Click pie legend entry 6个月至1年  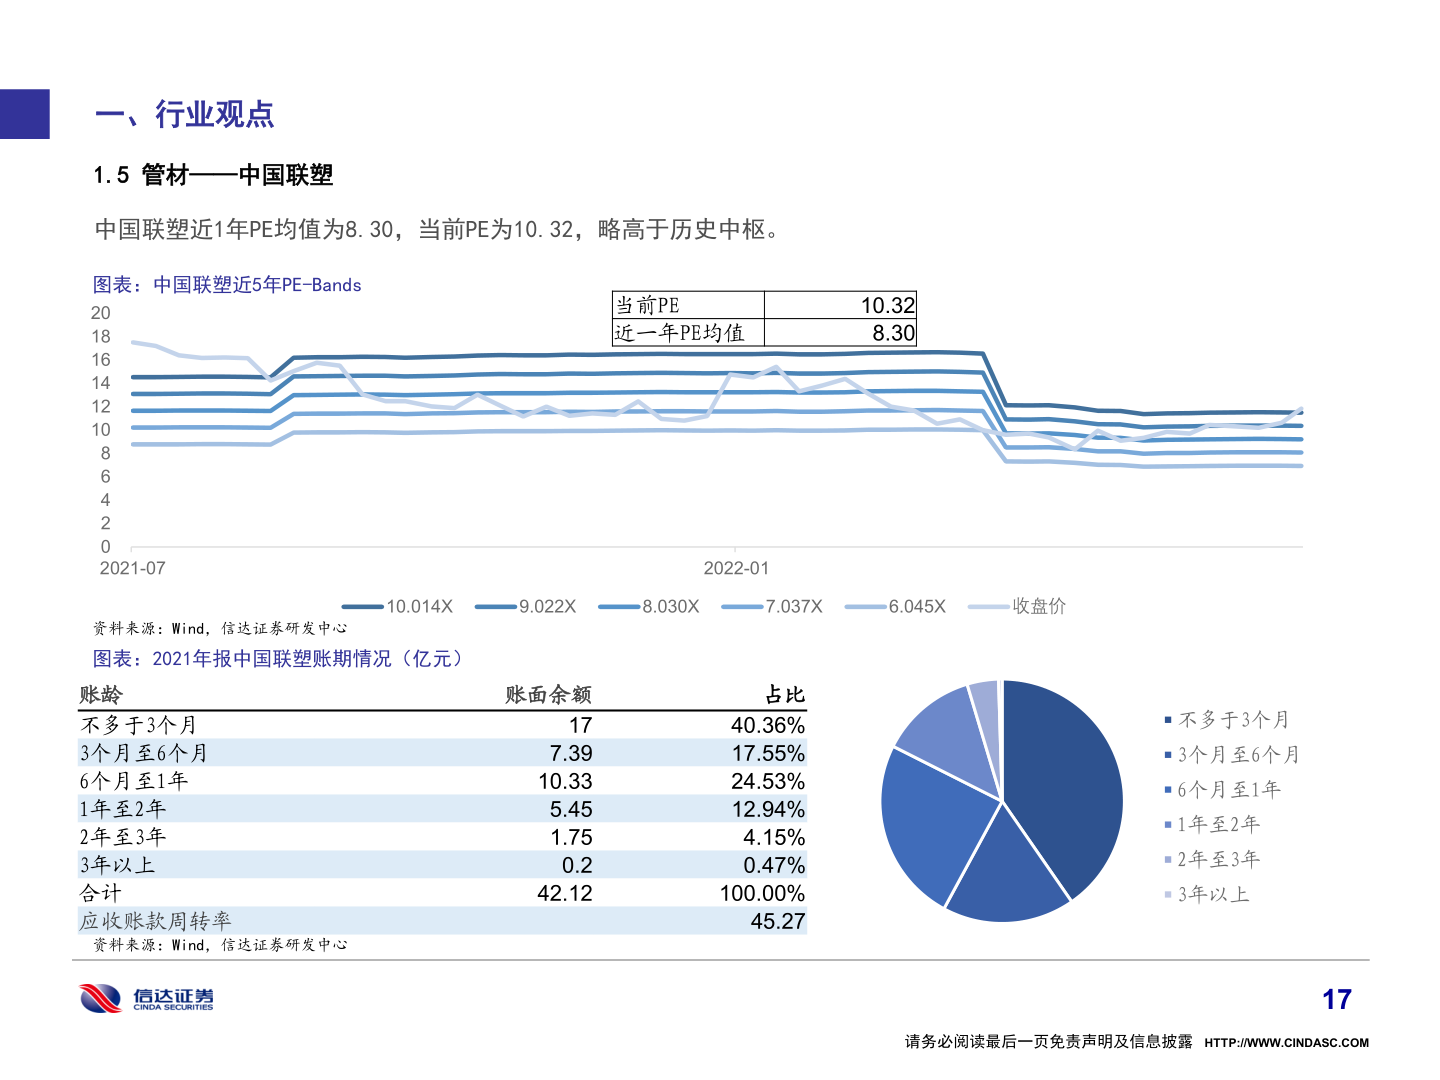1222,790
